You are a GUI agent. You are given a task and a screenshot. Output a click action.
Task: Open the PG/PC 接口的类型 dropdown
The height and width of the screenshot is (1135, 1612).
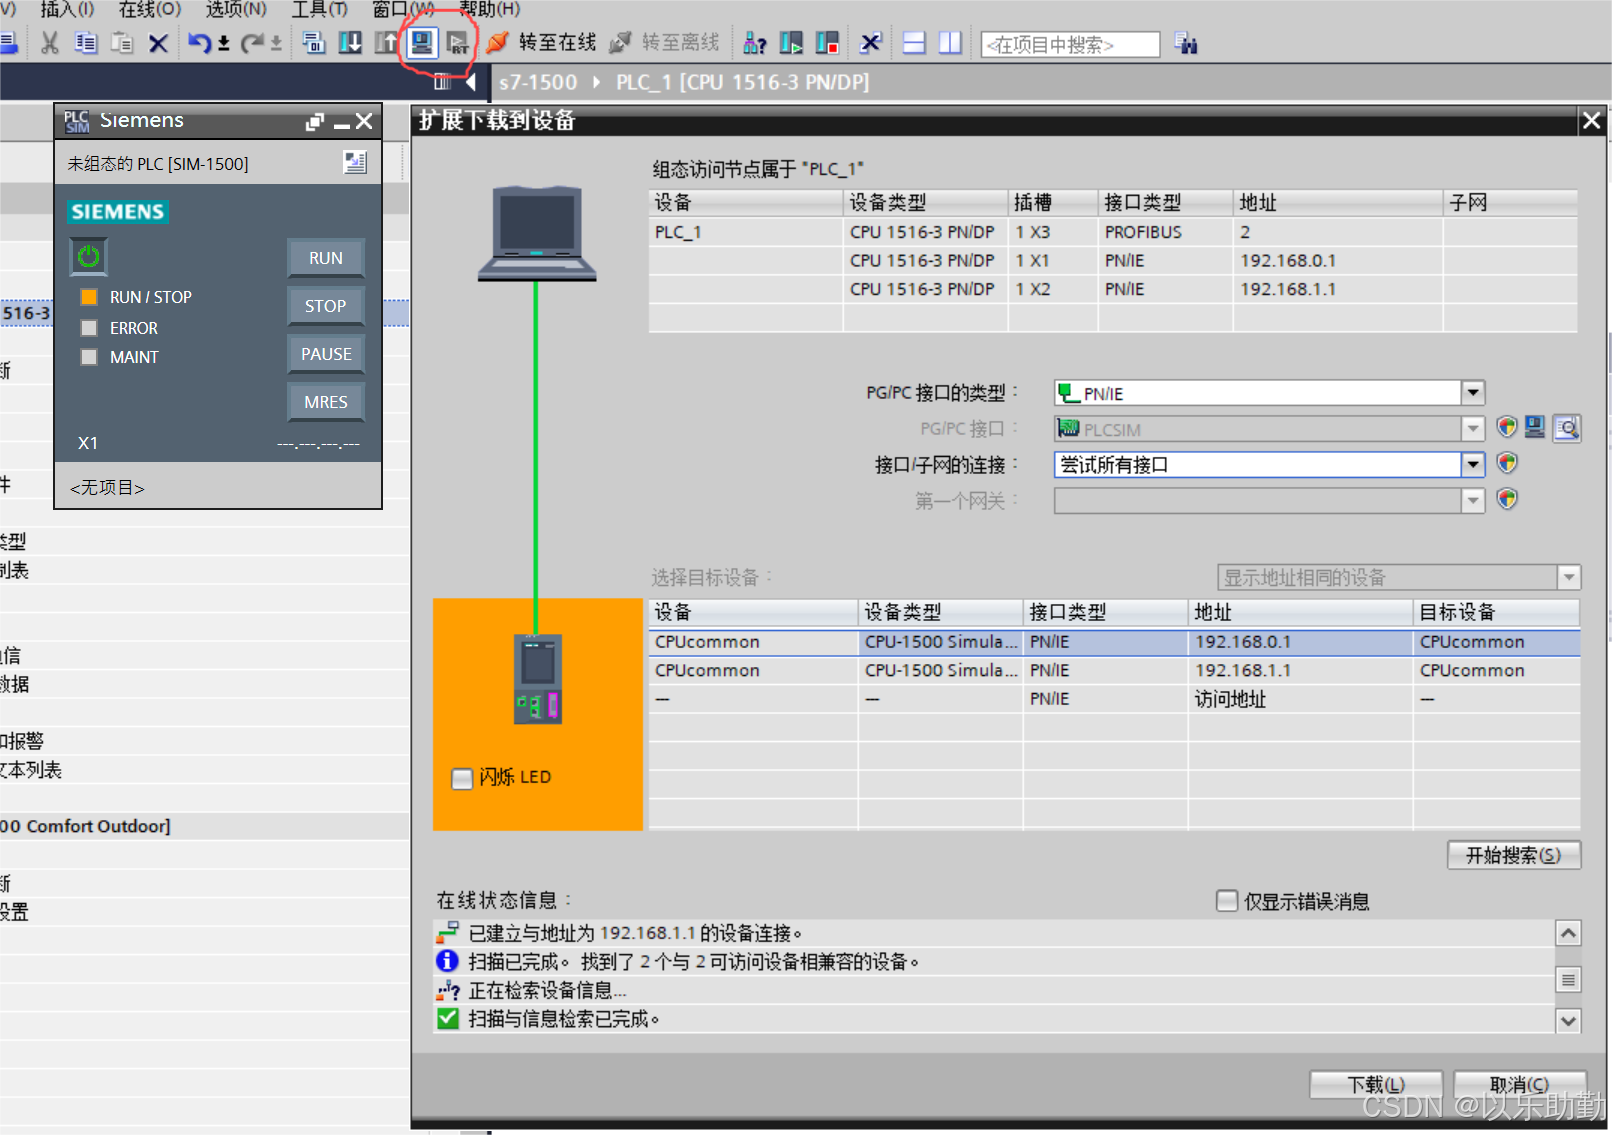1472,393
